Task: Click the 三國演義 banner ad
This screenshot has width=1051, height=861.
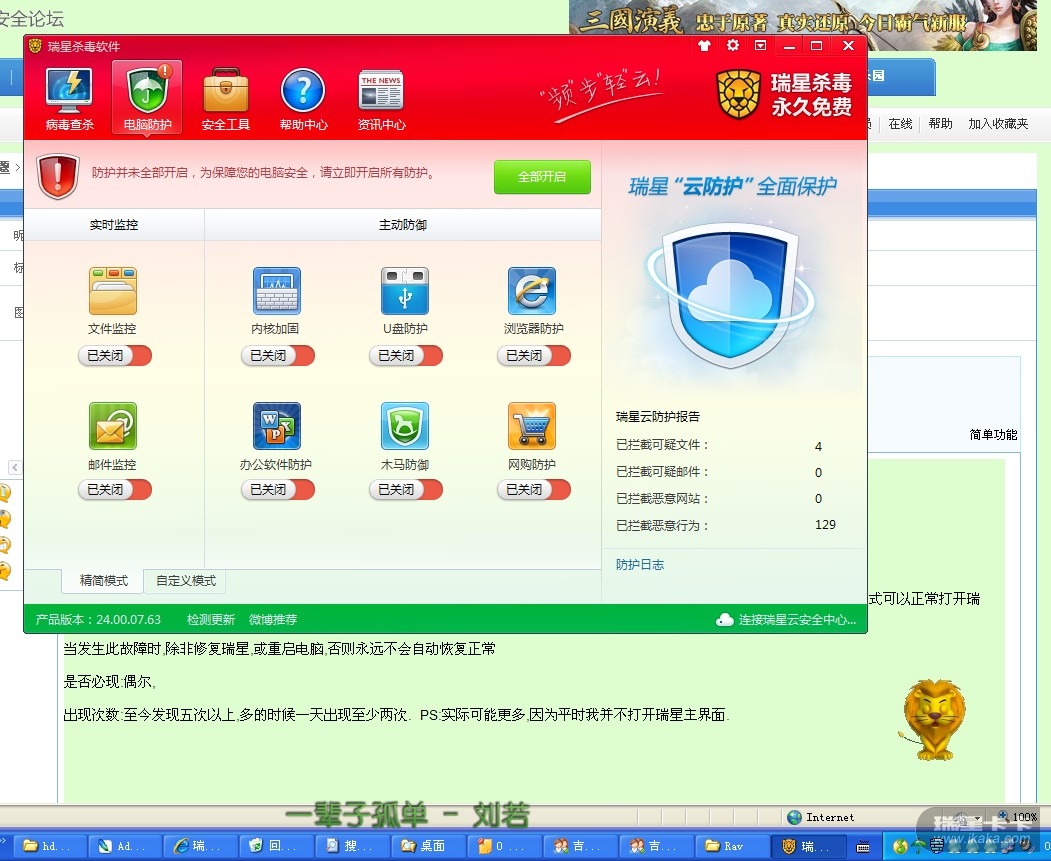Action: click(802, 24)
